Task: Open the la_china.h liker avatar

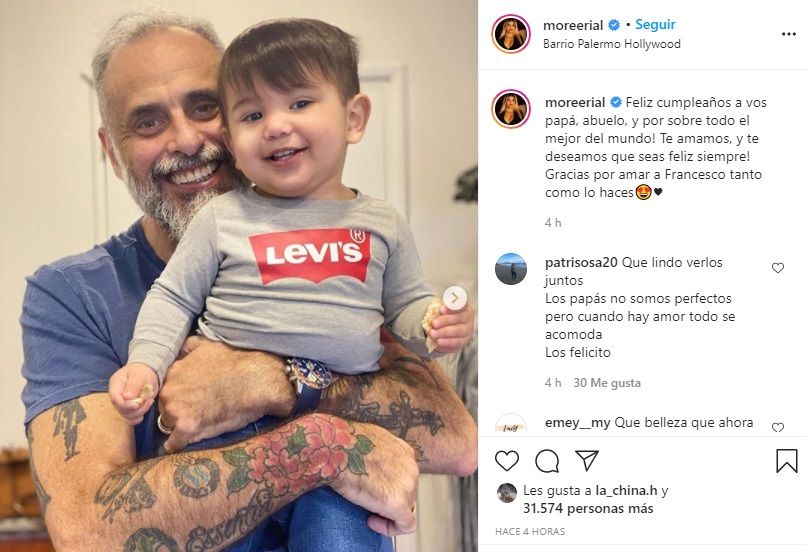Action: [507, 493]
